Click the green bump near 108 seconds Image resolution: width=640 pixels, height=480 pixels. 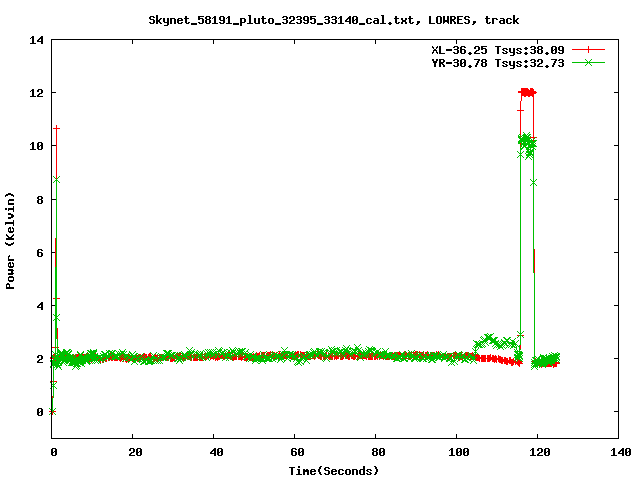point(495,342)
